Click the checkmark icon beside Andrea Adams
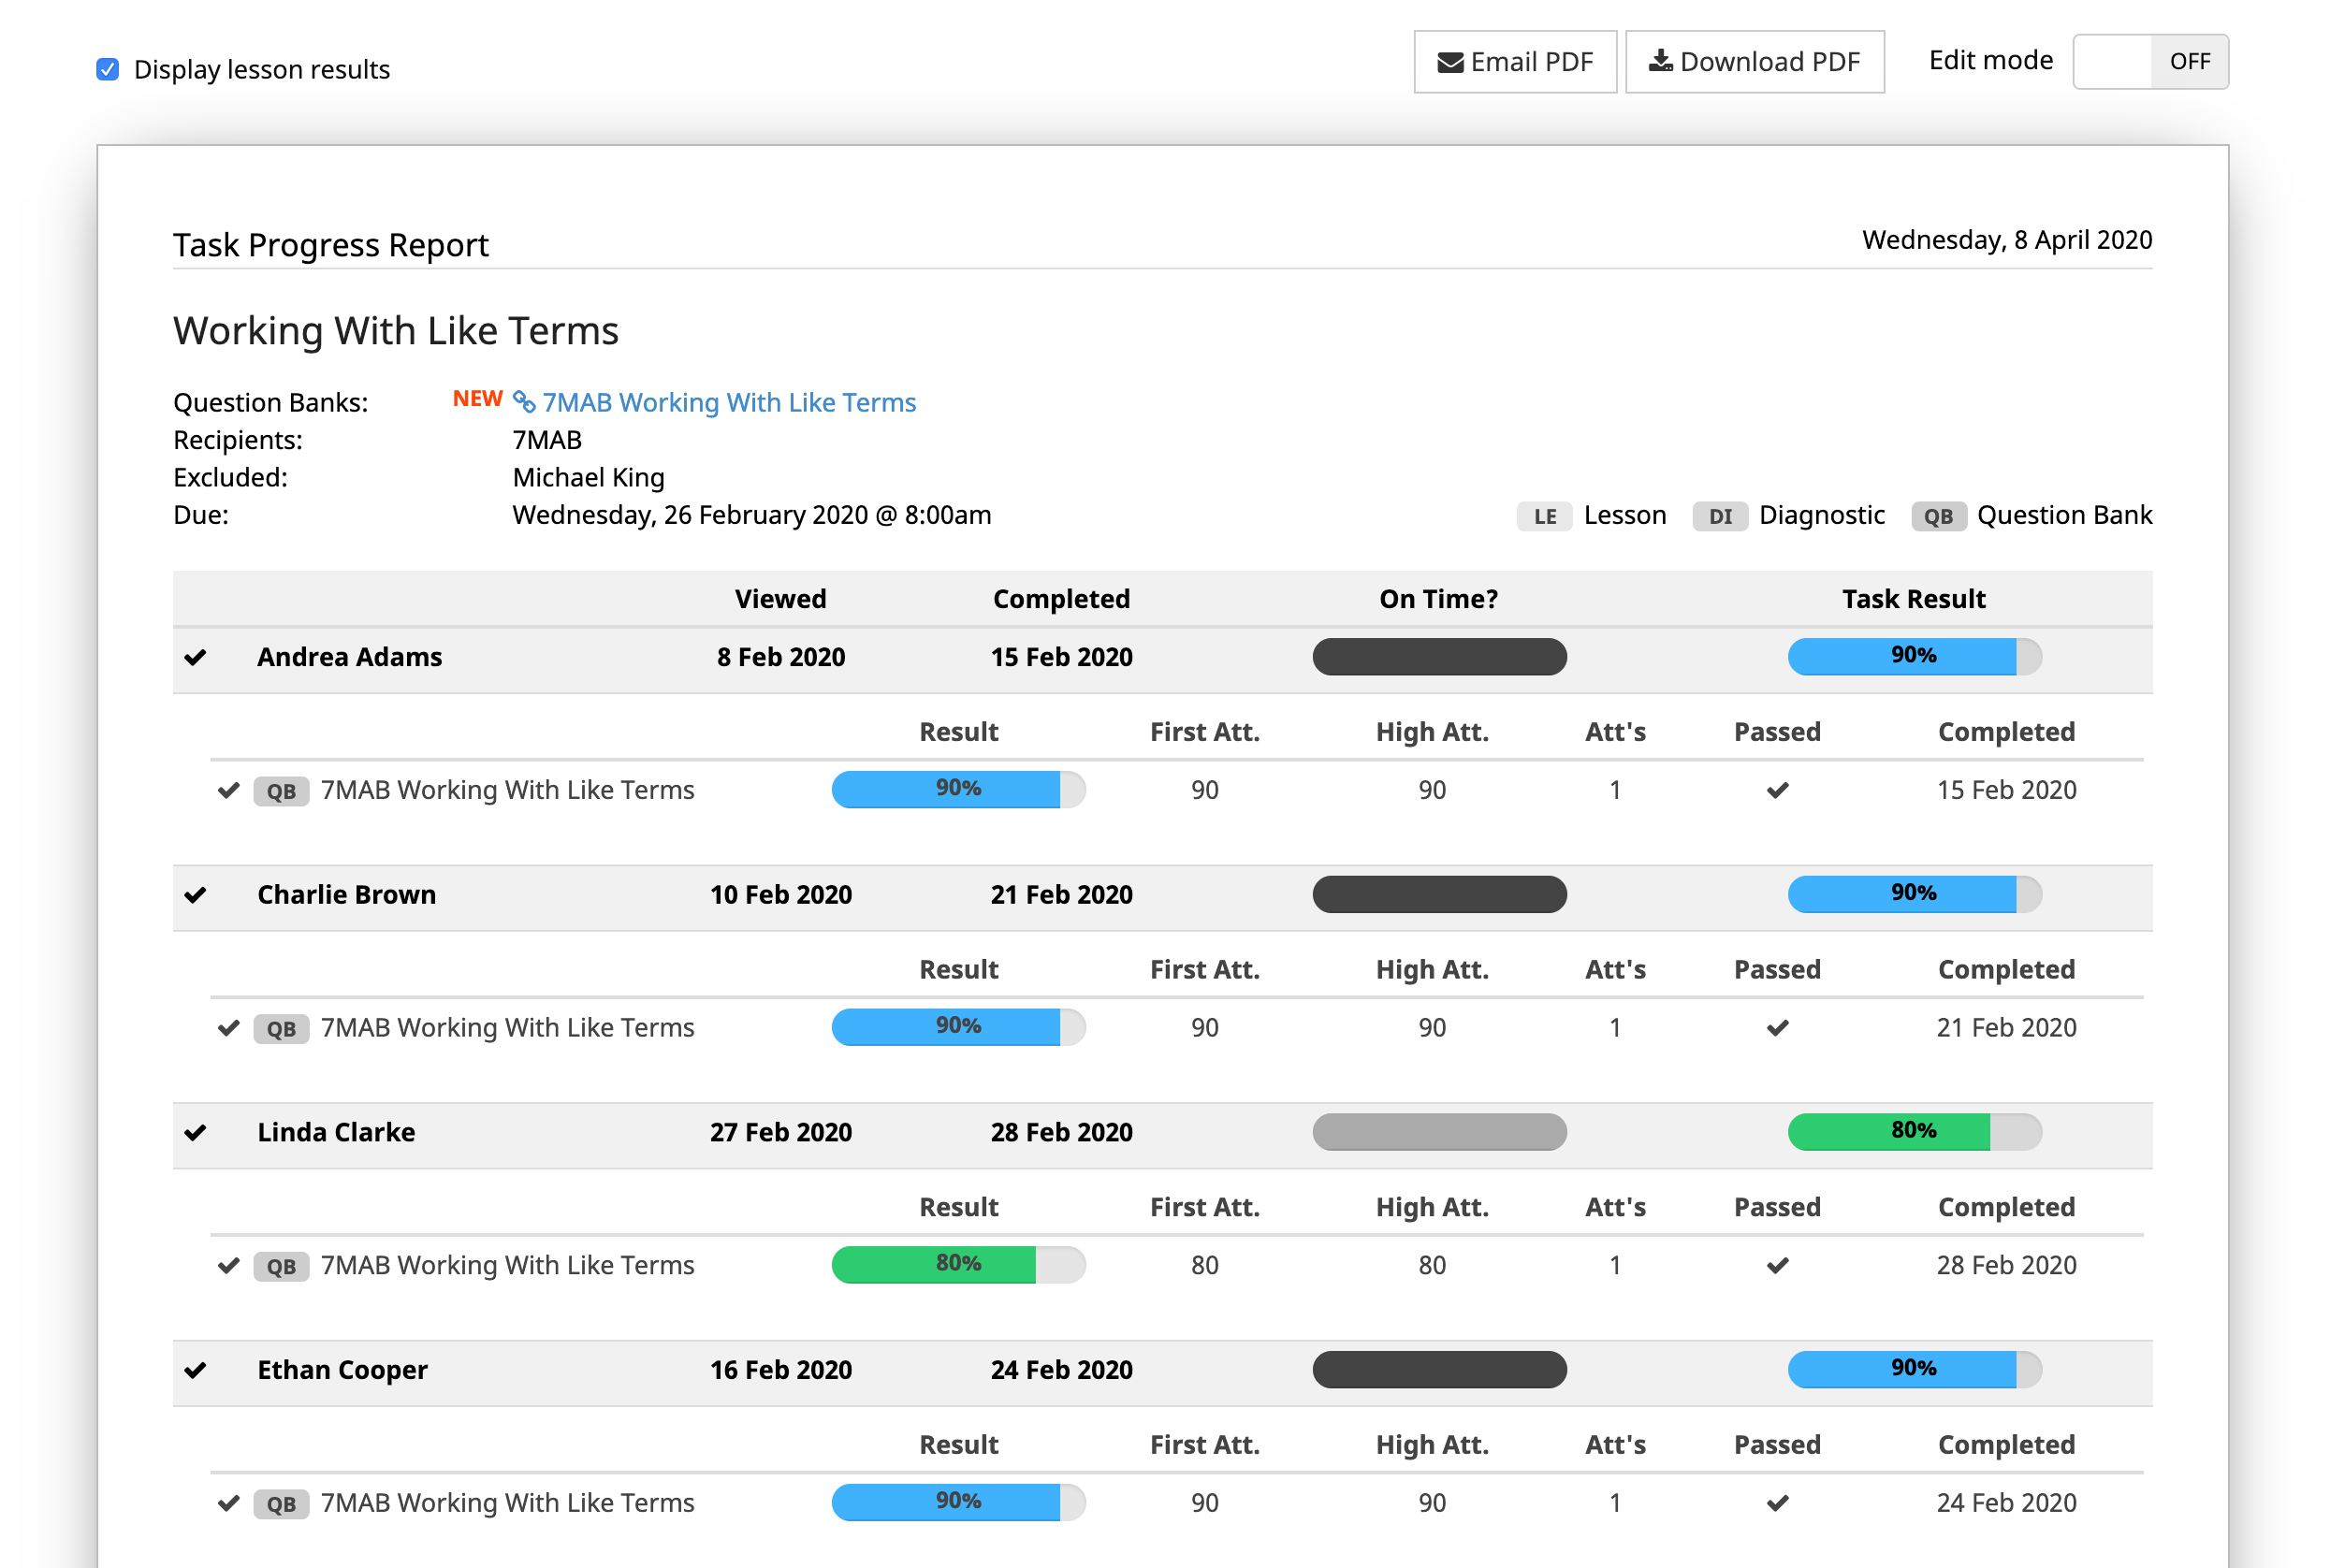Image resolution: width=2330 pixels, height=1568 pixels. click(196, 657)
